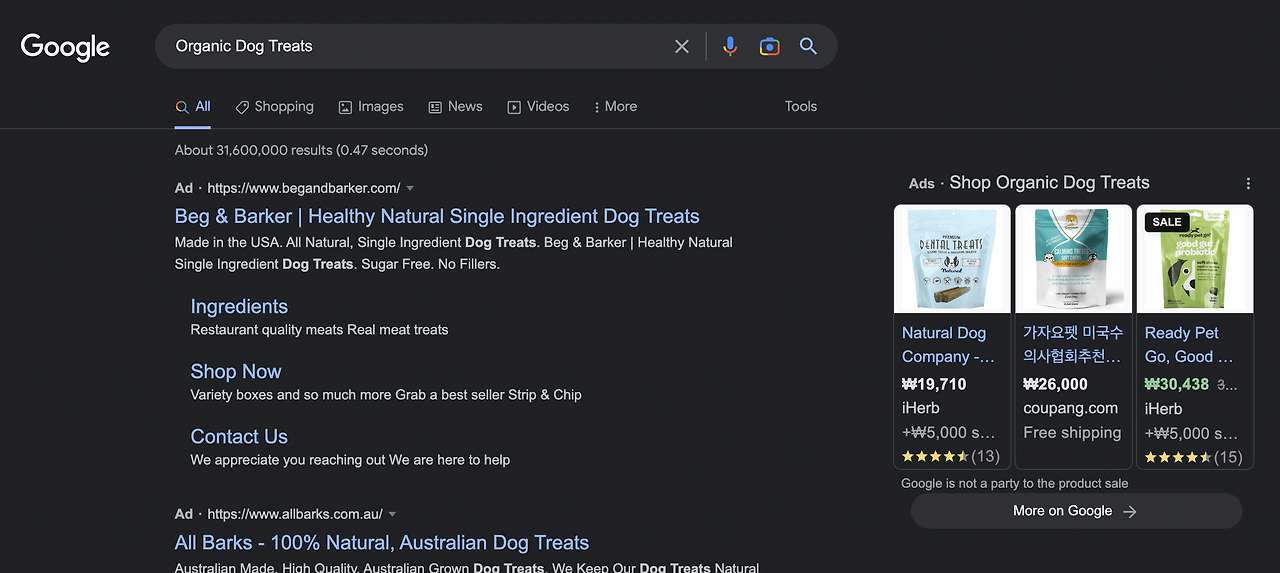Clear the search box with X icon

682,46
